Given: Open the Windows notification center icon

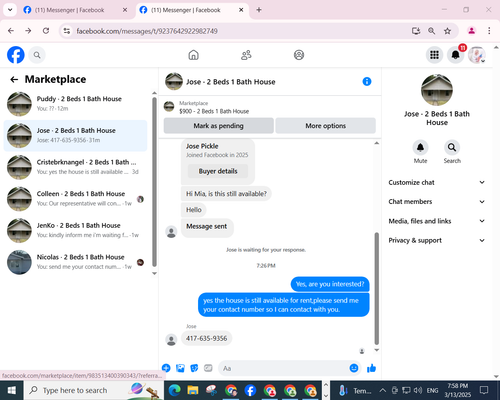Looking at the screenshot, I should point(484,390).
